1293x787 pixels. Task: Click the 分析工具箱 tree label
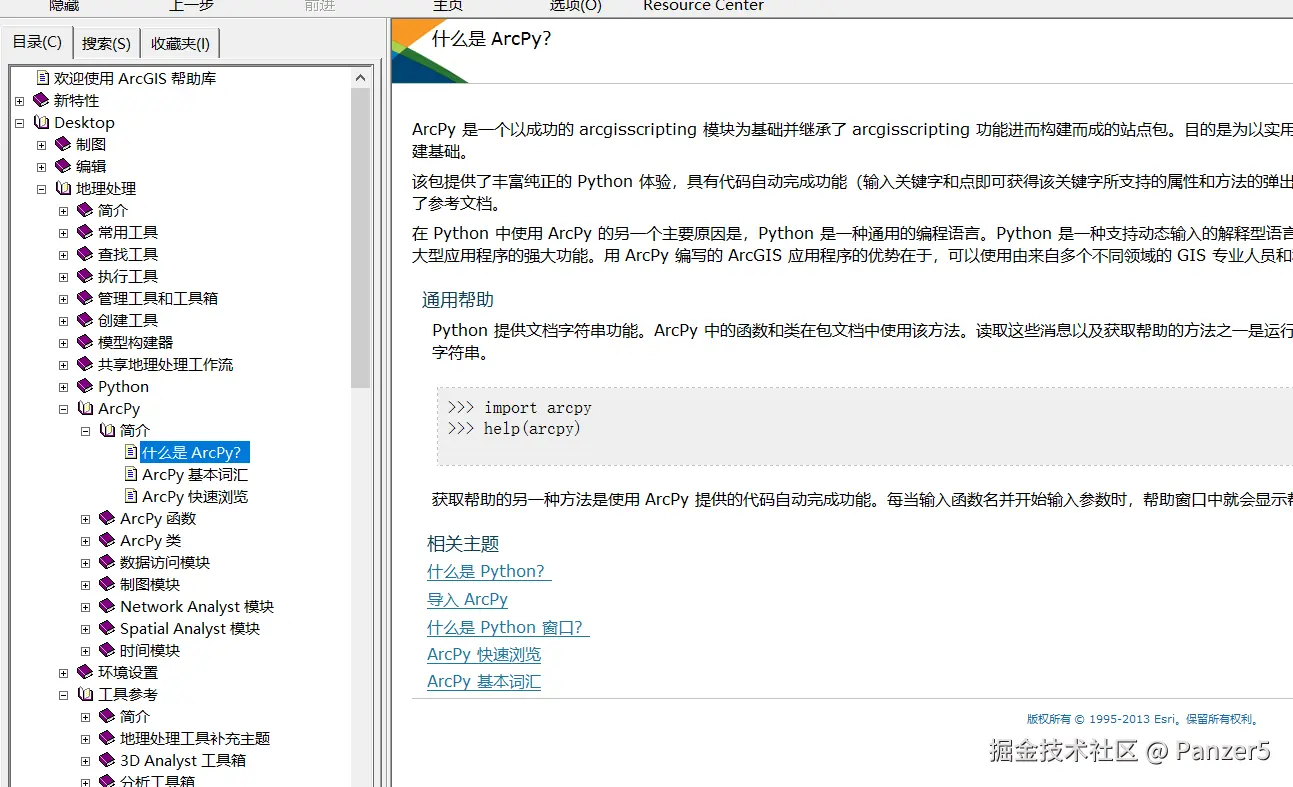tap(157, 781)
